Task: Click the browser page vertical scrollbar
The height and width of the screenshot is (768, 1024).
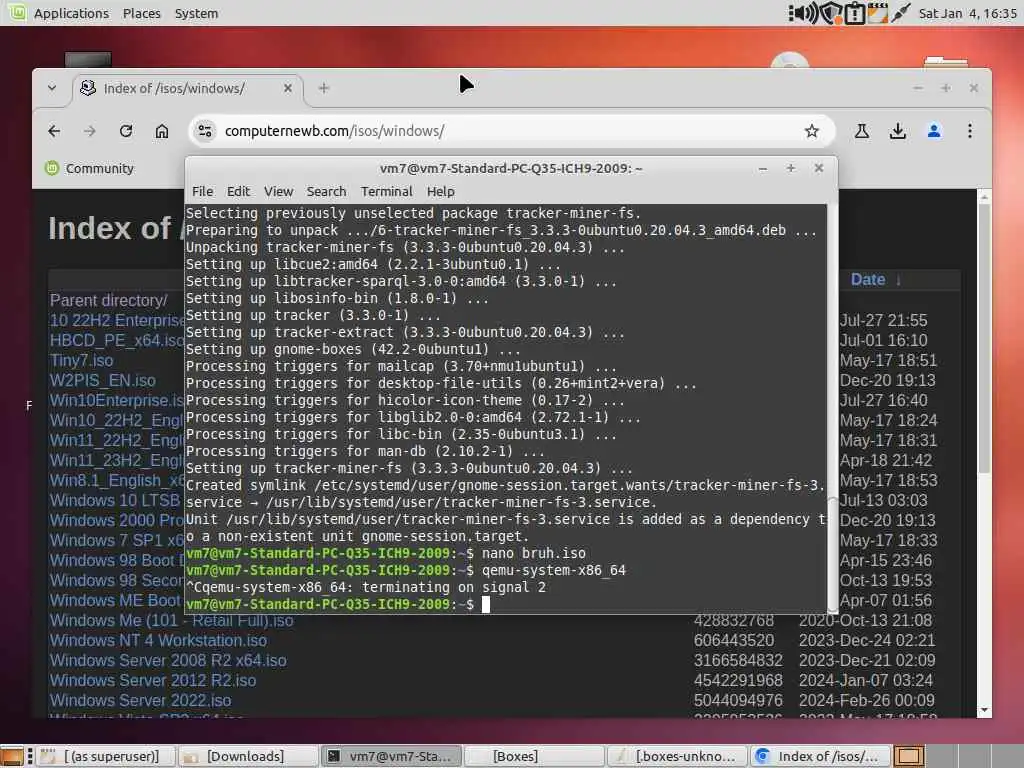Action: pos(984,340)
